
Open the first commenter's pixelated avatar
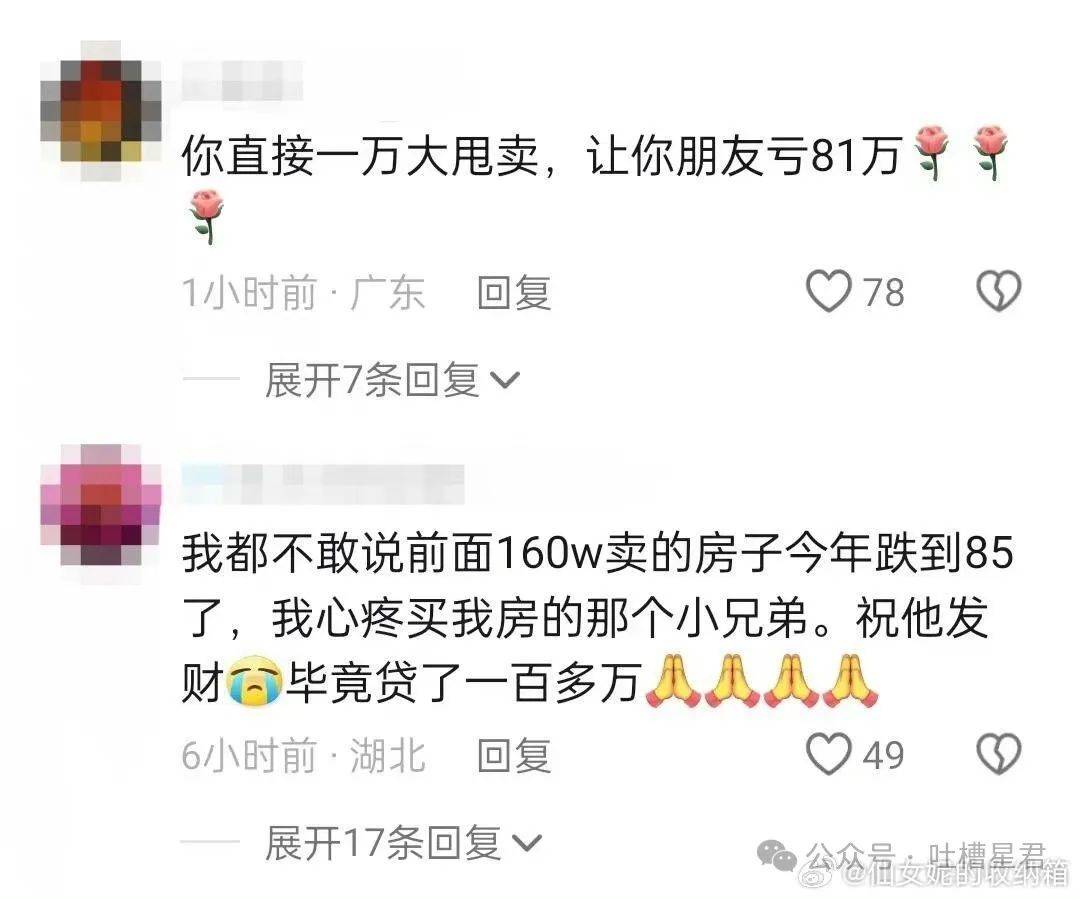101,110
